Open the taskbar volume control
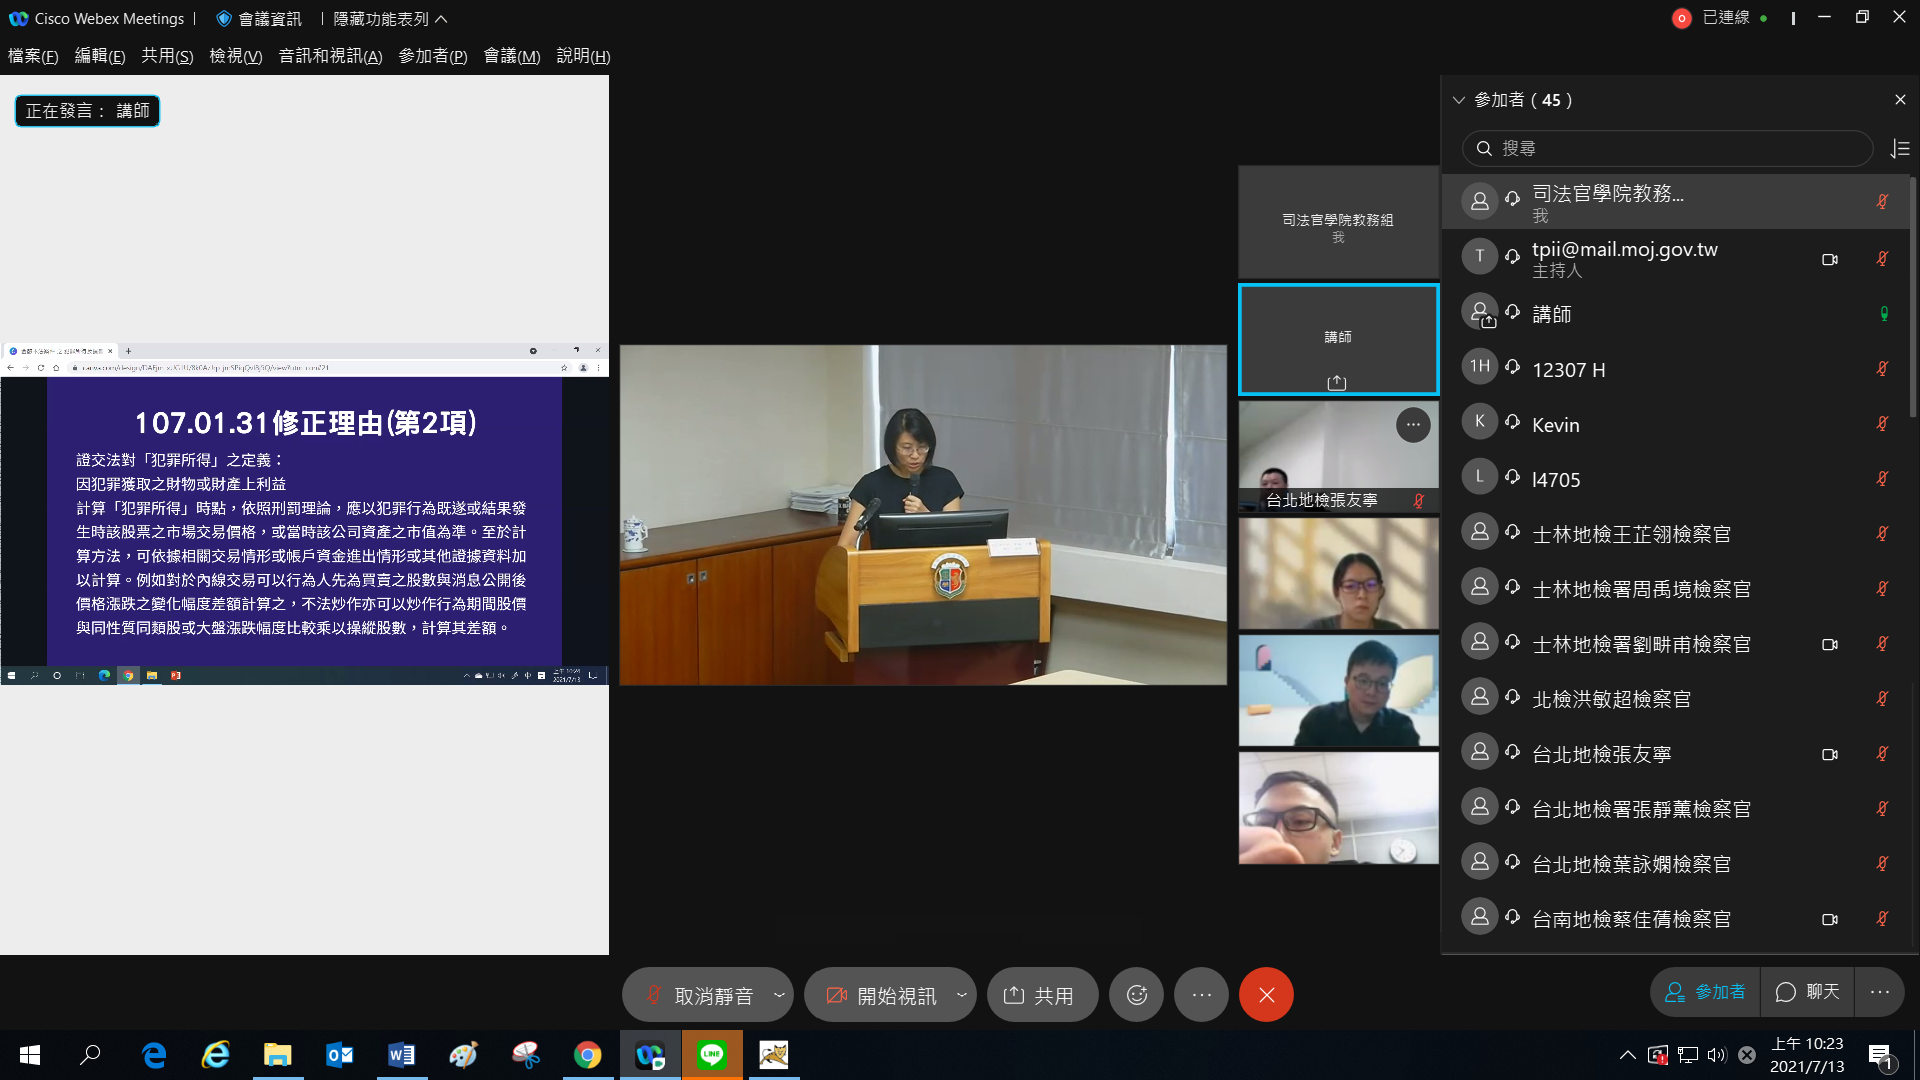 [x=1717, y=1055]
